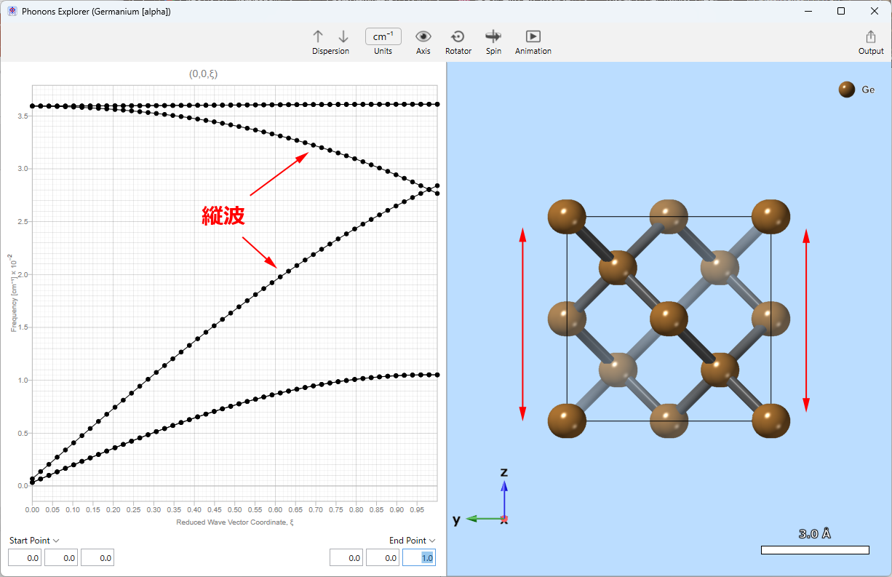Activate the Rotator tool
This screenshot has width=892, height=577.
pos(458,37)
